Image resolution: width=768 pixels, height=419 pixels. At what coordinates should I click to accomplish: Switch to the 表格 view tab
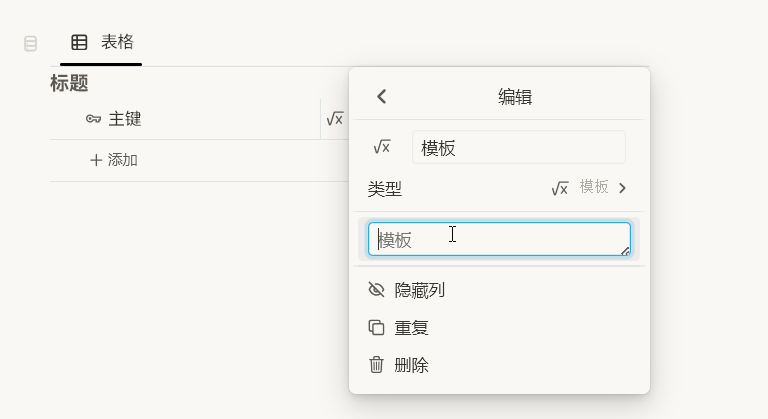click(x=101, y=43)
